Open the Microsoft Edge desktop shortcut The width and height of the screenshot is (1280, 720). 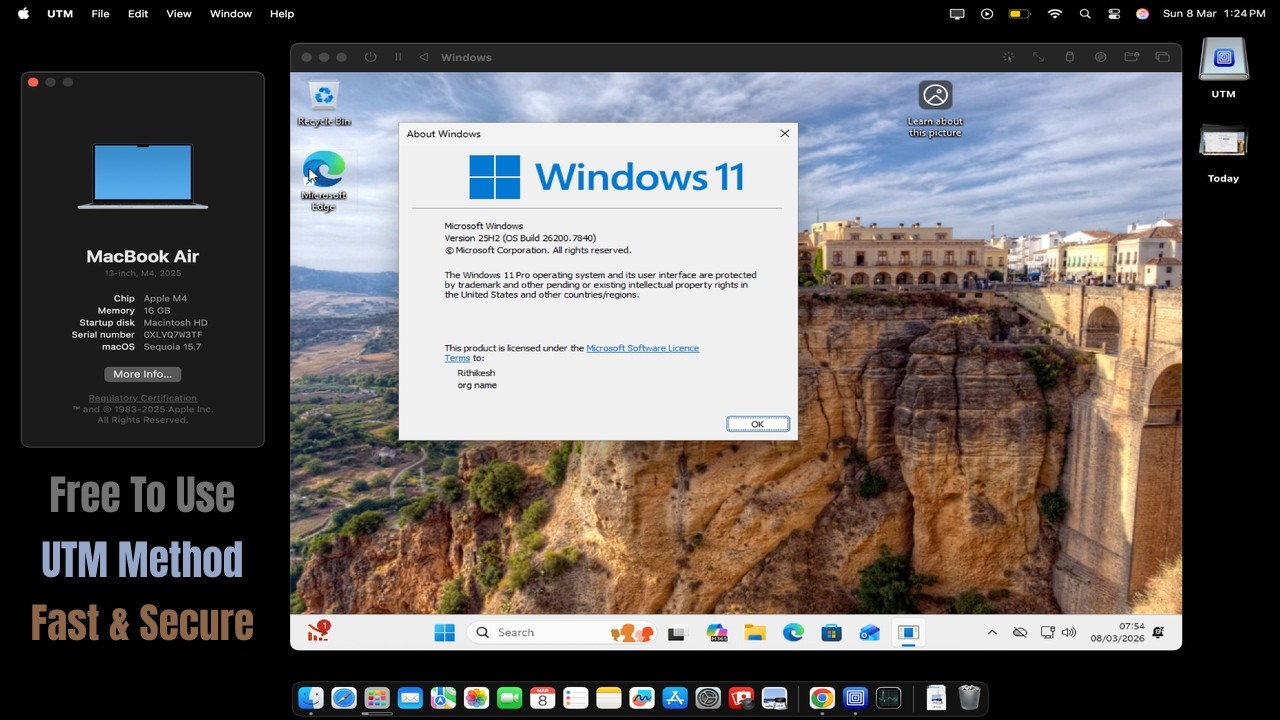point(323,181)
